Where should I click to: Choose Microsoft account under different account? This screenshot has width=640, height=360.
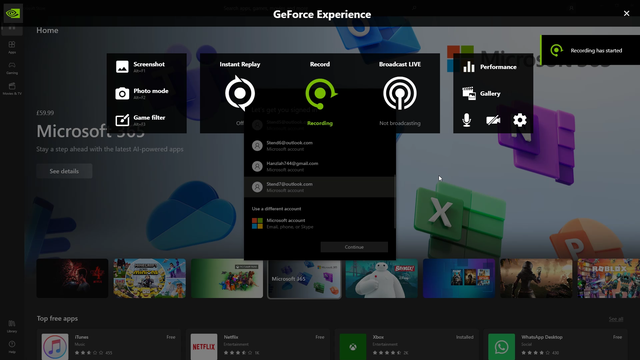tap(319, 223)
